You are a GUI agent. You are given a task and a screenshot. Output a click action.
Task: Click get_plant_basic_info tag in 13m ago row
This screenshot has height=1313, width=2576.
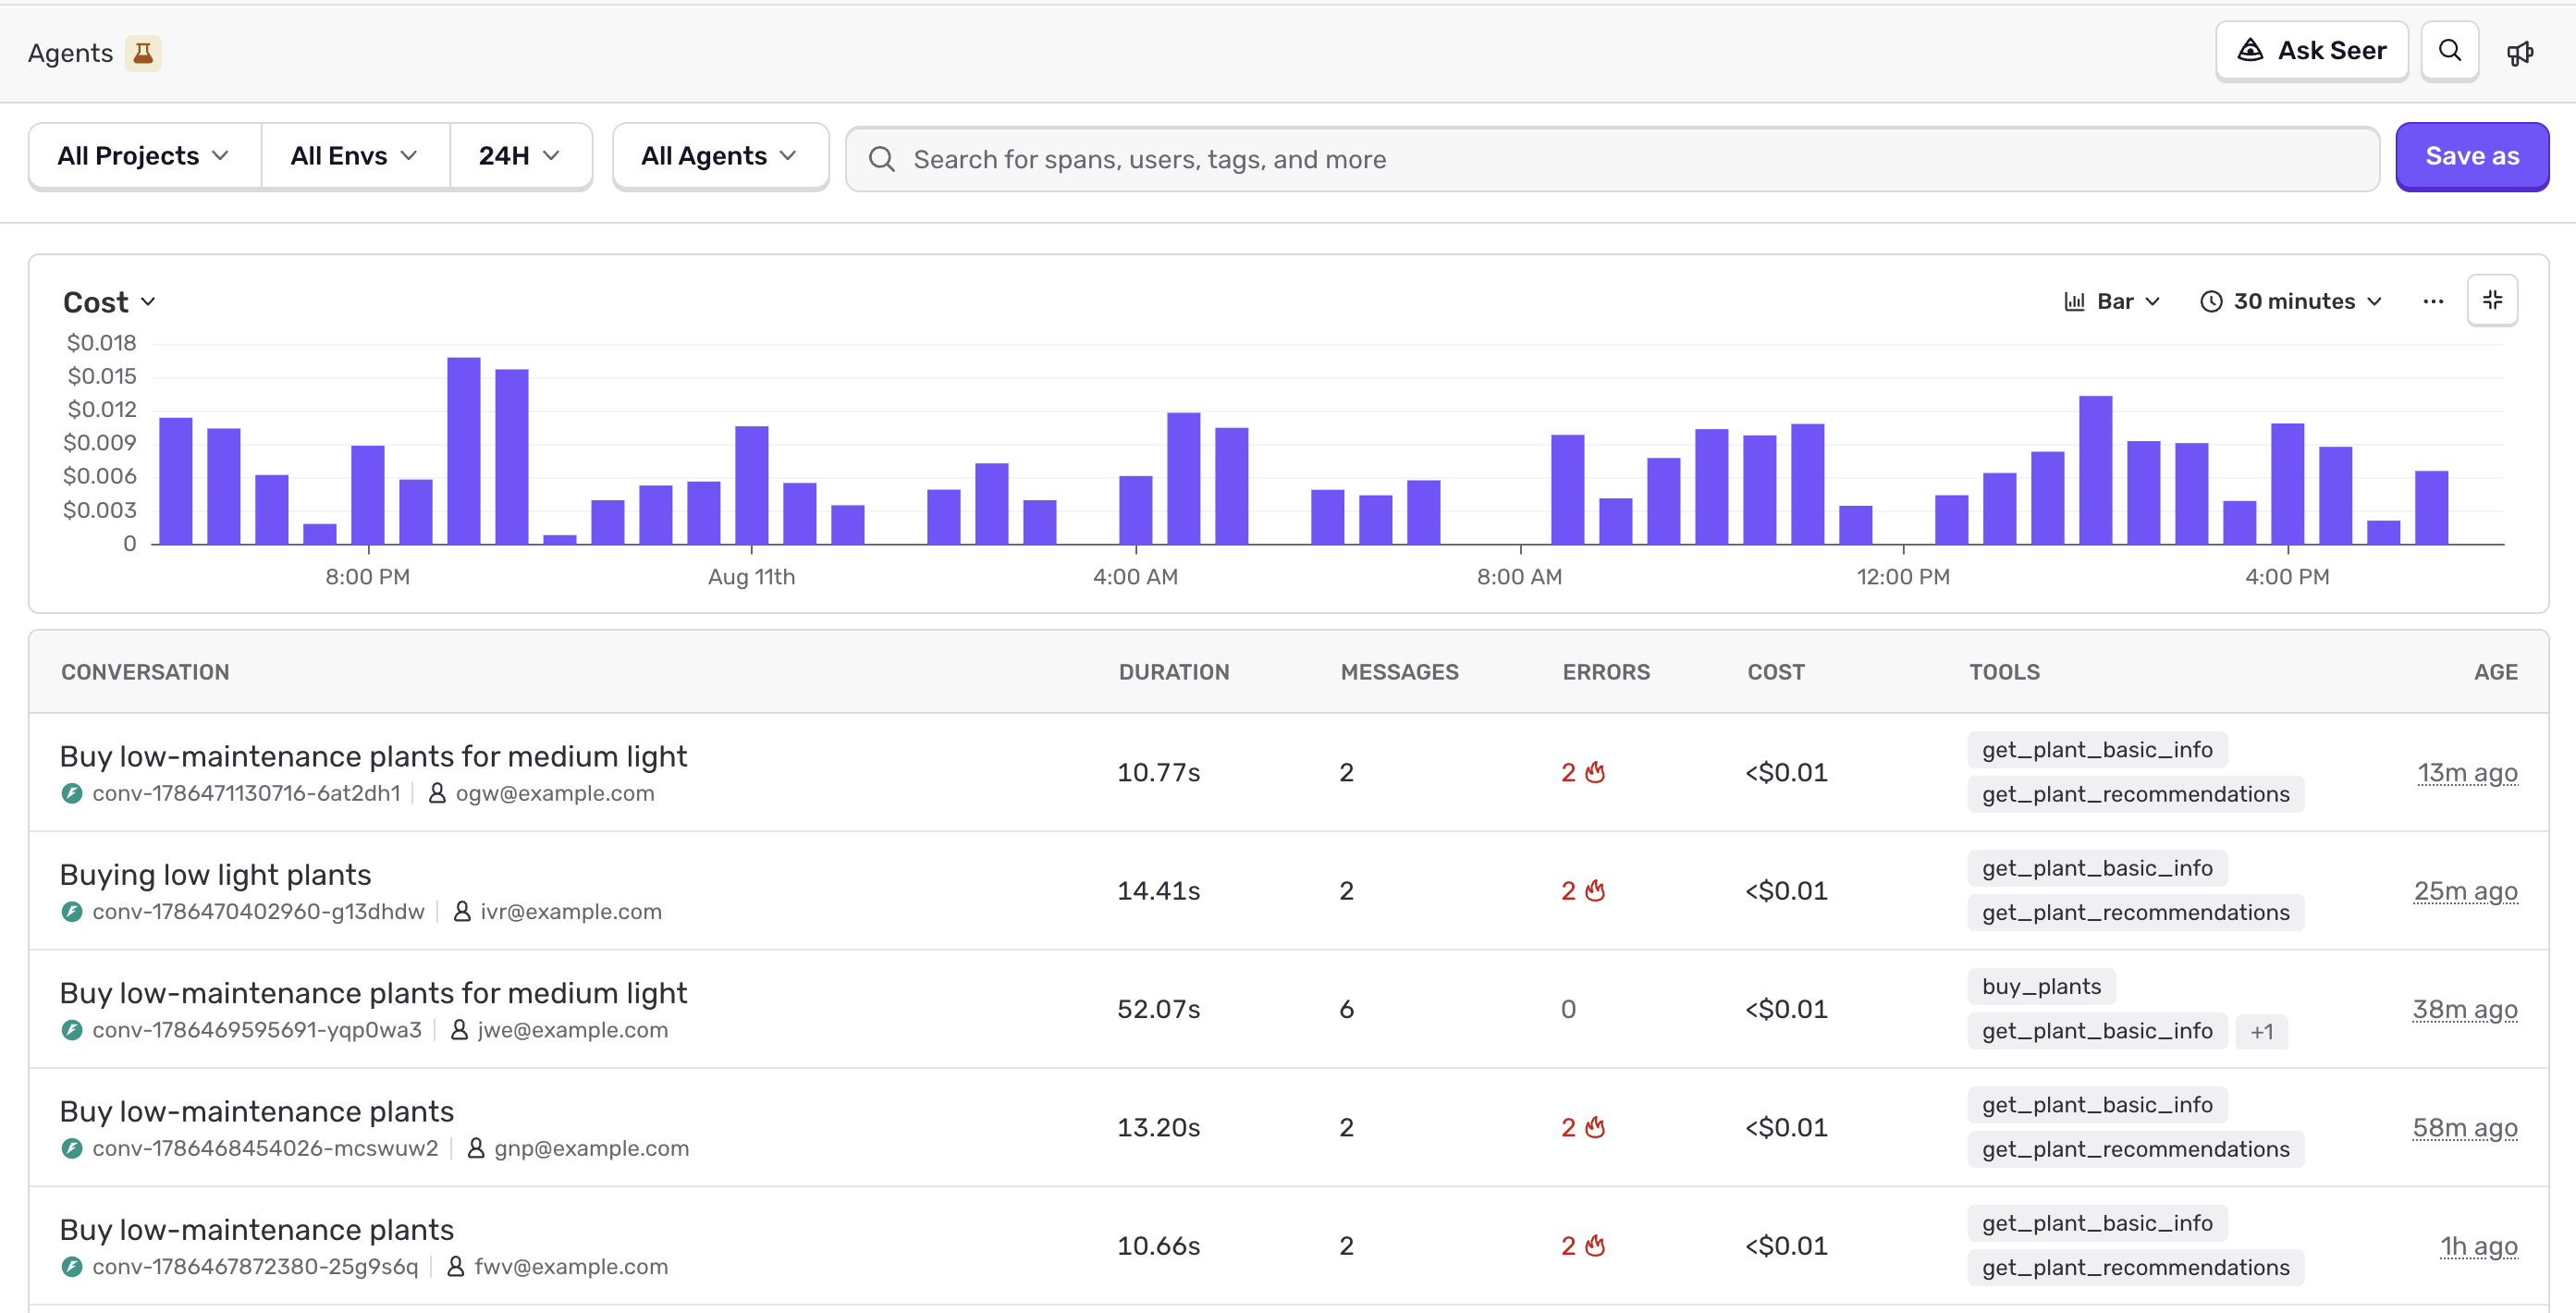click(x=2097, y=750)
